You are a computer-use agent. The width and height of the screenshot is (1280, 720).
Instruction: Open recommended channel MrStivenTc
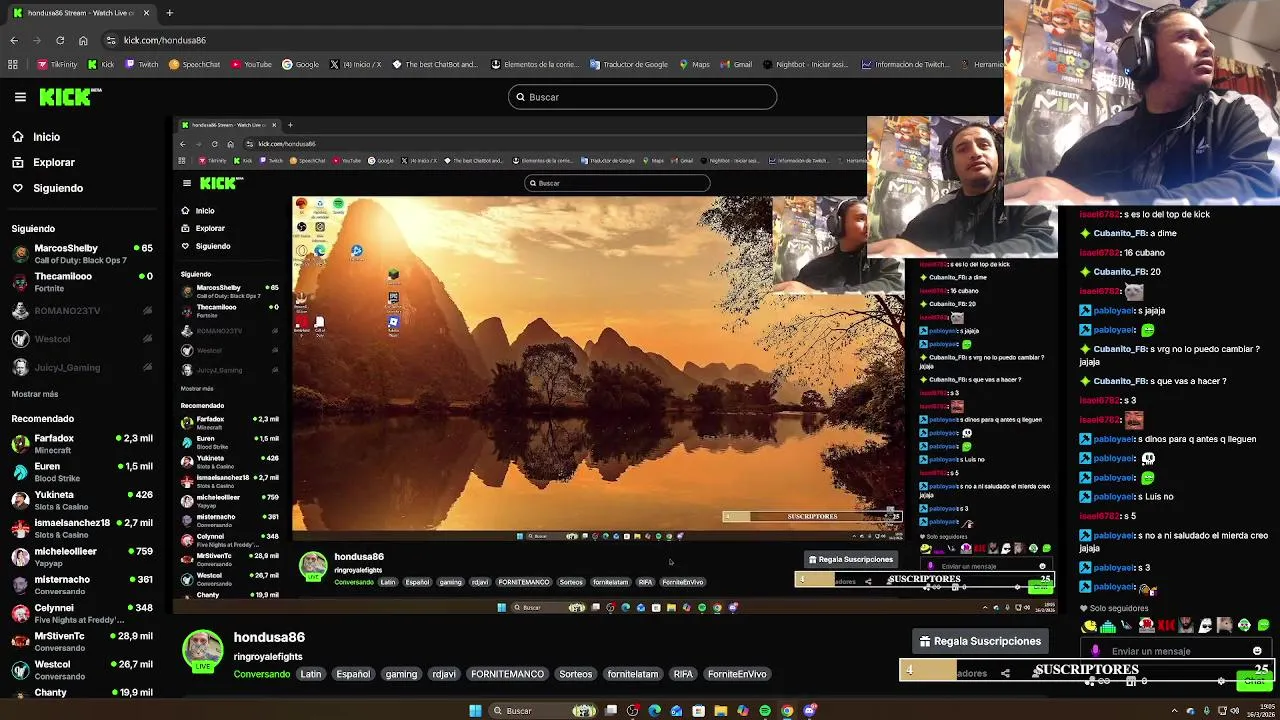(82, 641)
